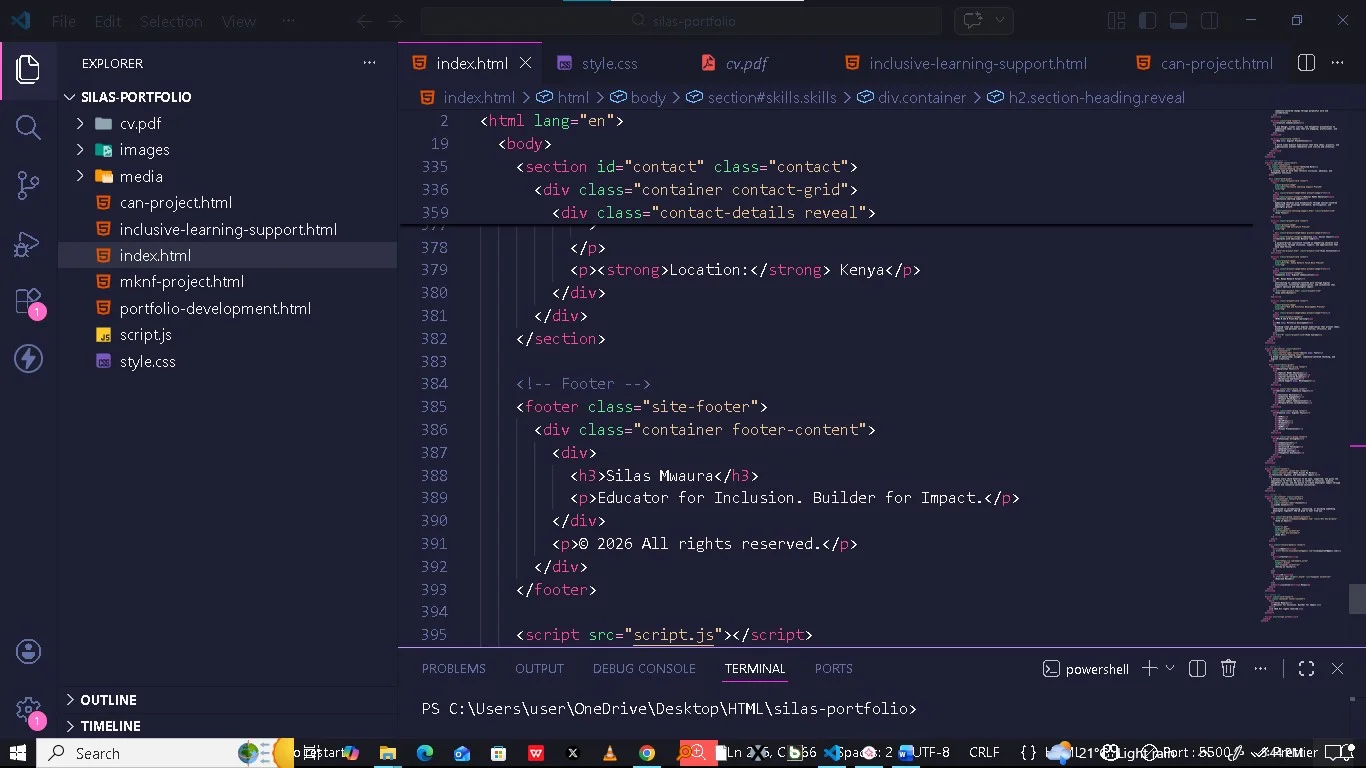Open Explorer Views and More Actions ellipsis

coord(369,63)
